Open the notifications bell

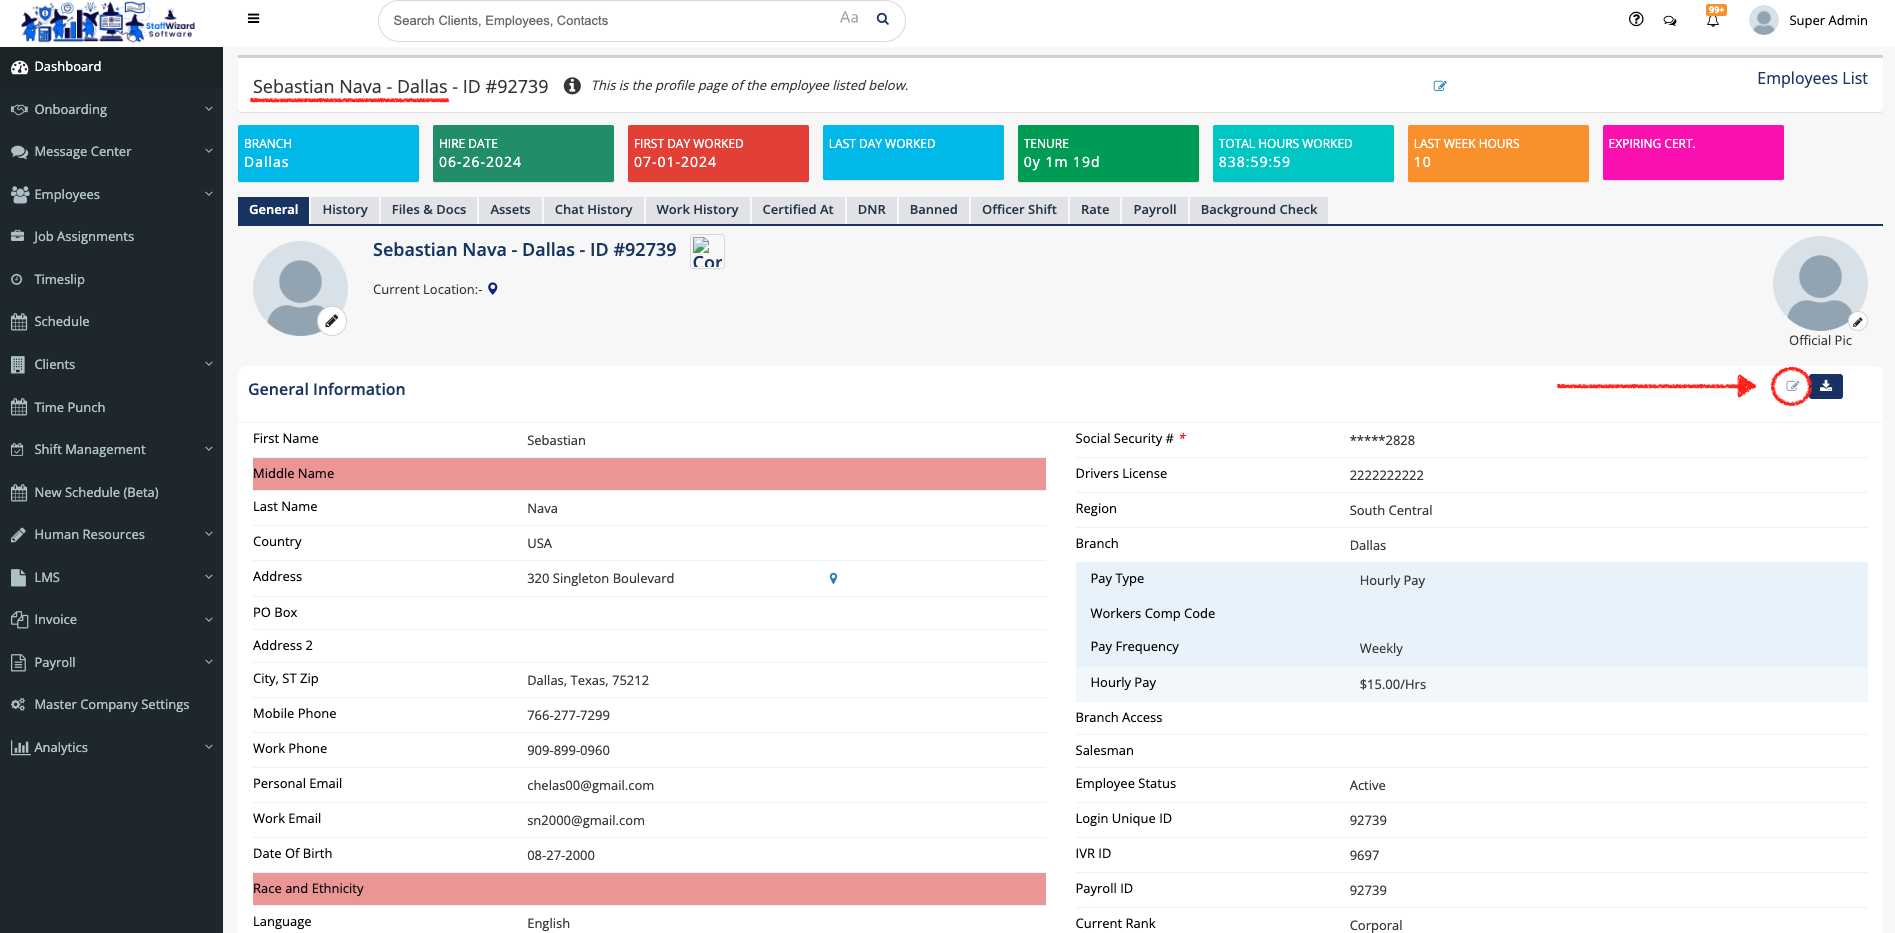tap(1713, 20)
